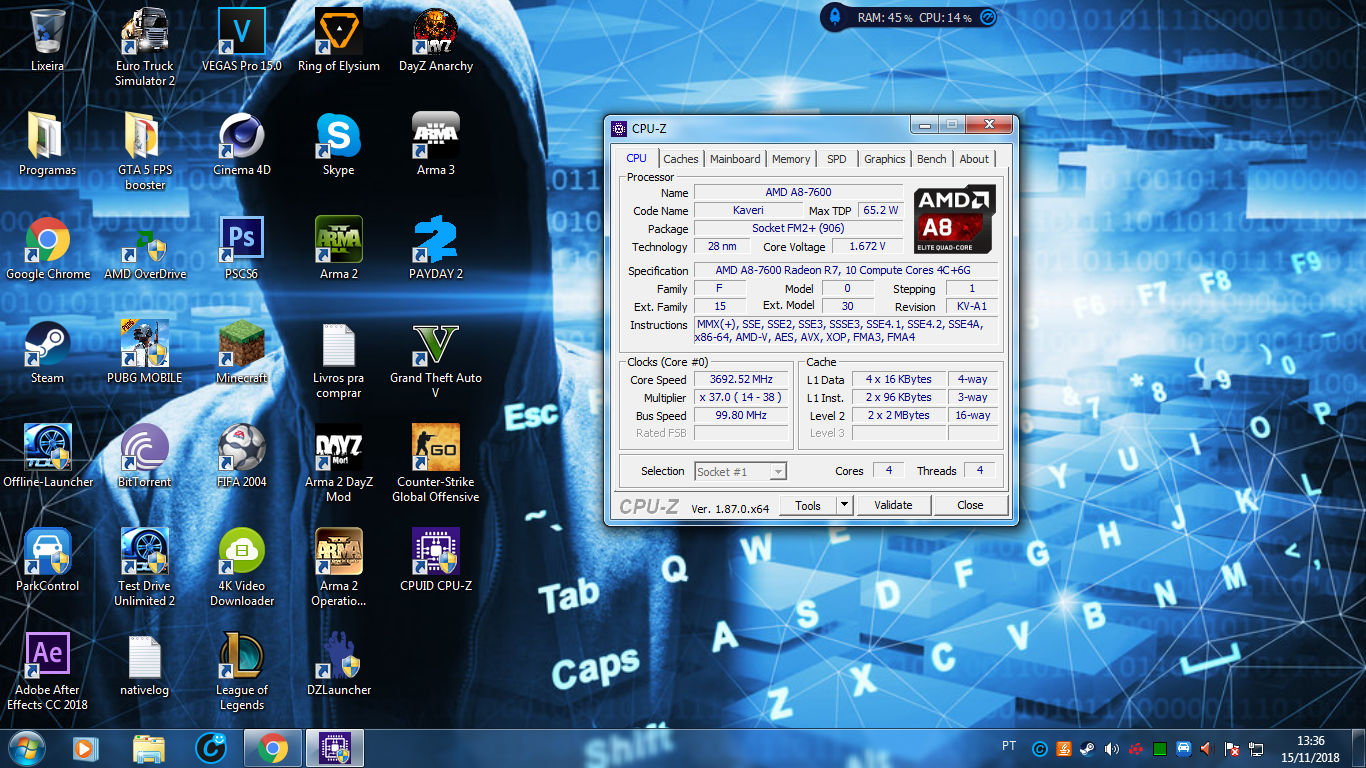Select the nativelog file icon
This screenshot has width=1366, height=768.
(x=145, y=664)
